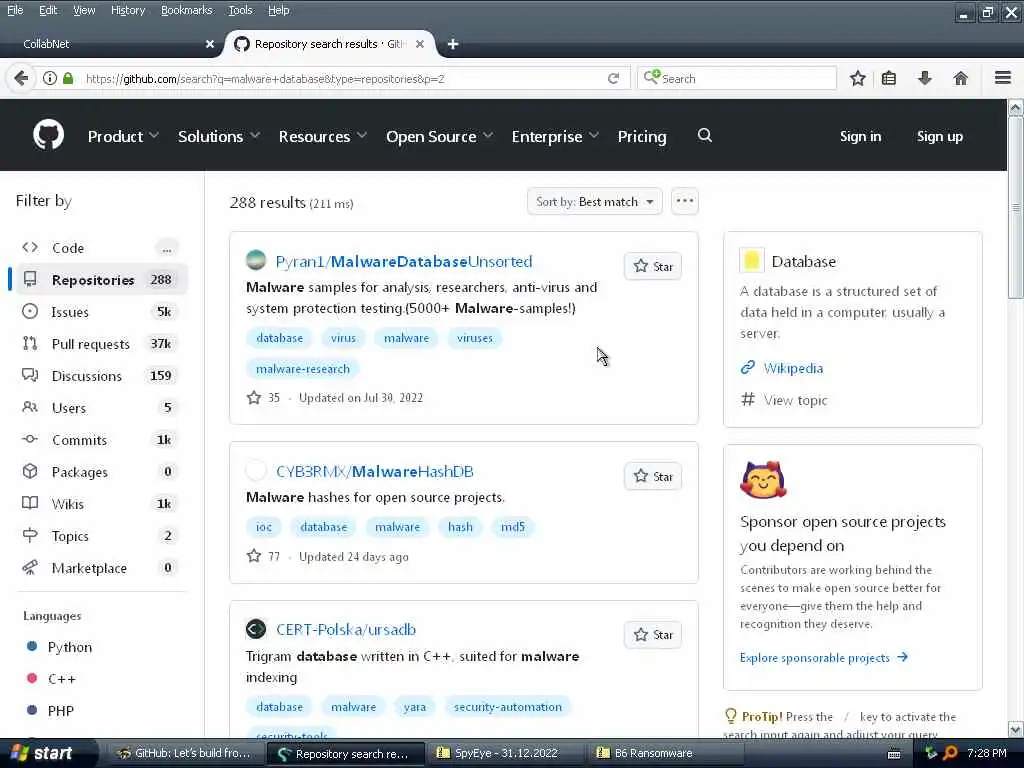Click the malware-research topic tag

tap(302, 368)
